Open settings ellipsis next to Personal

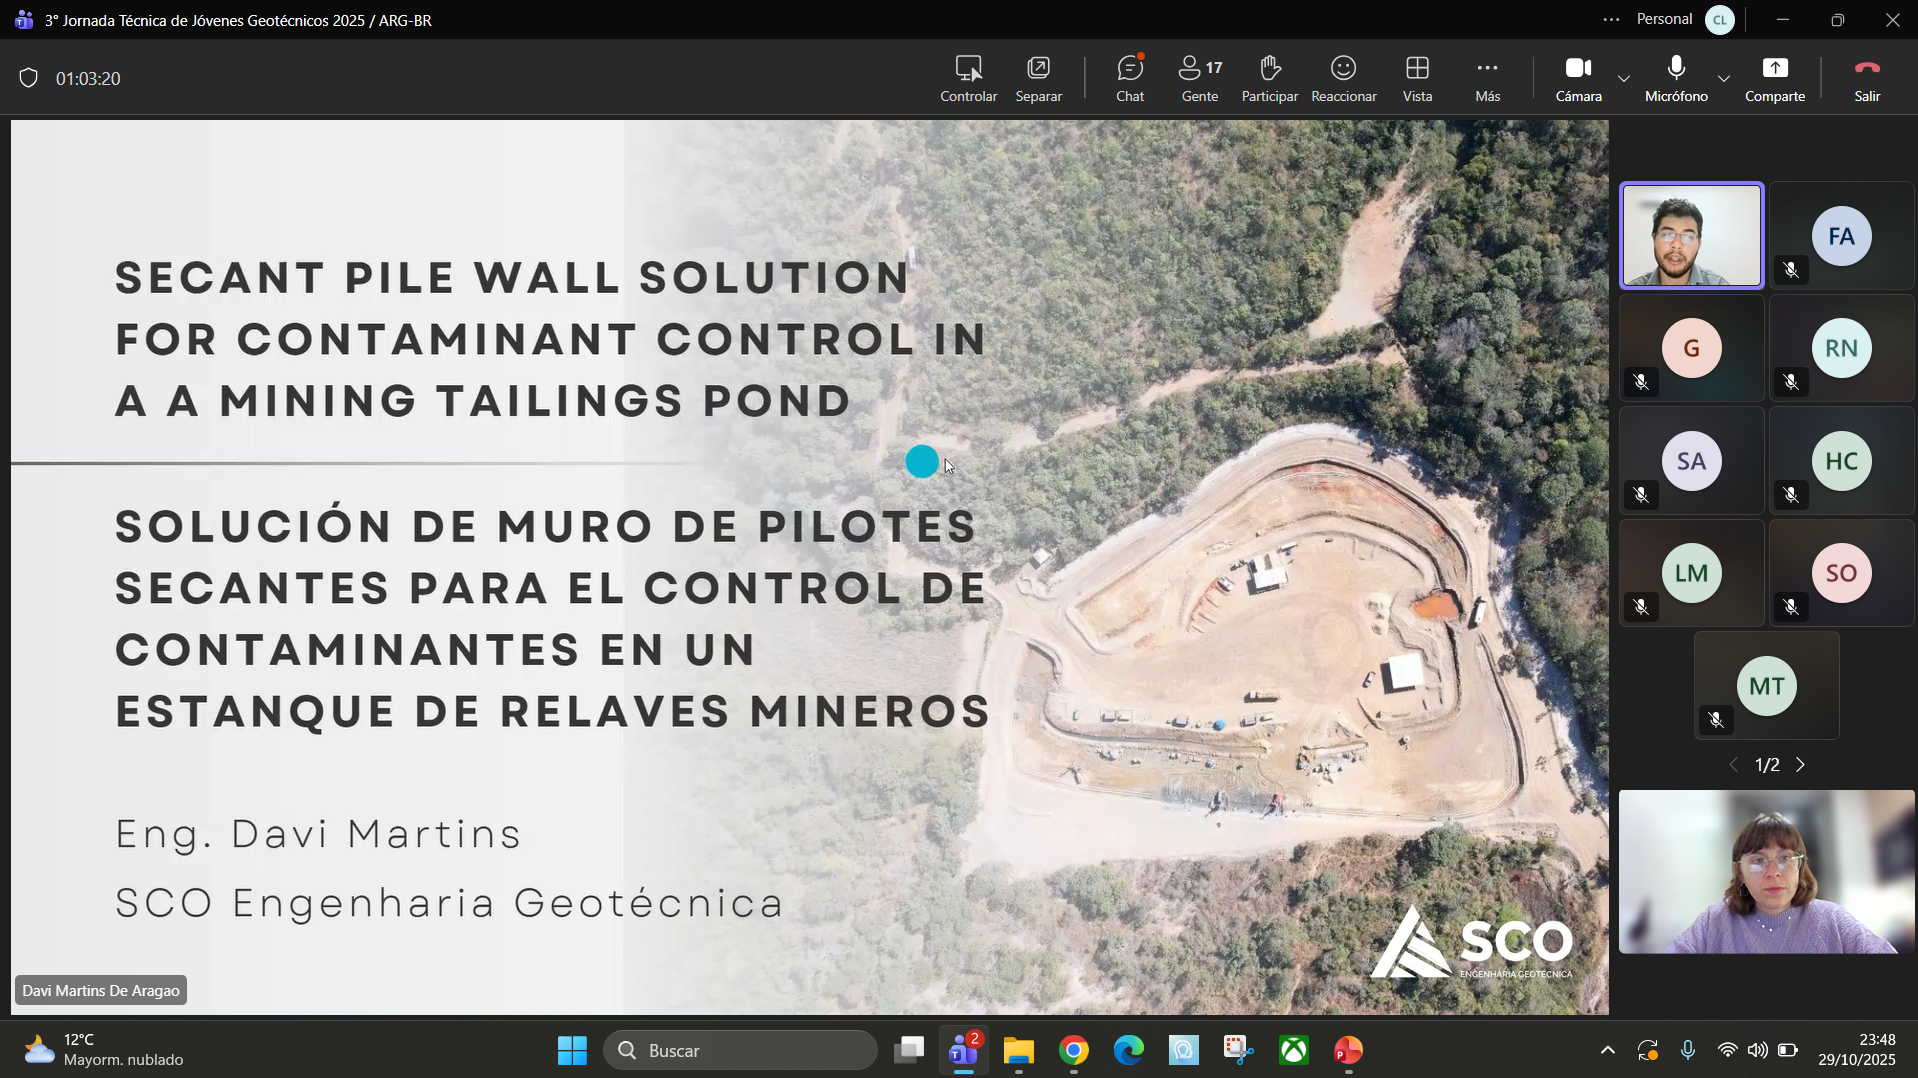tap(1611, 20)
